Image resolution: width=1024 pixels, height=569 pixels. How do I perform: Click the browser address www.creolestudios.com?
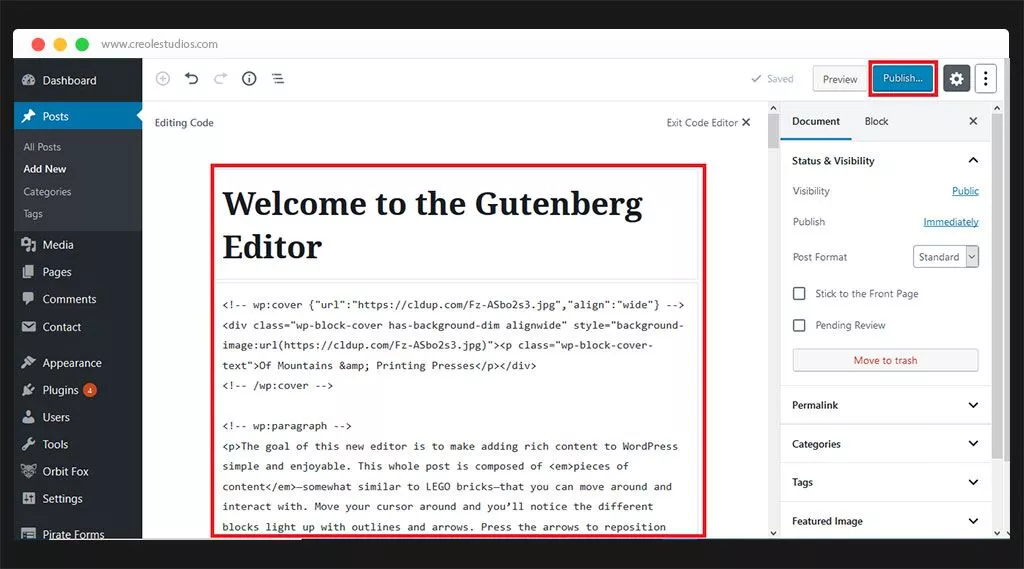point(159,44)
